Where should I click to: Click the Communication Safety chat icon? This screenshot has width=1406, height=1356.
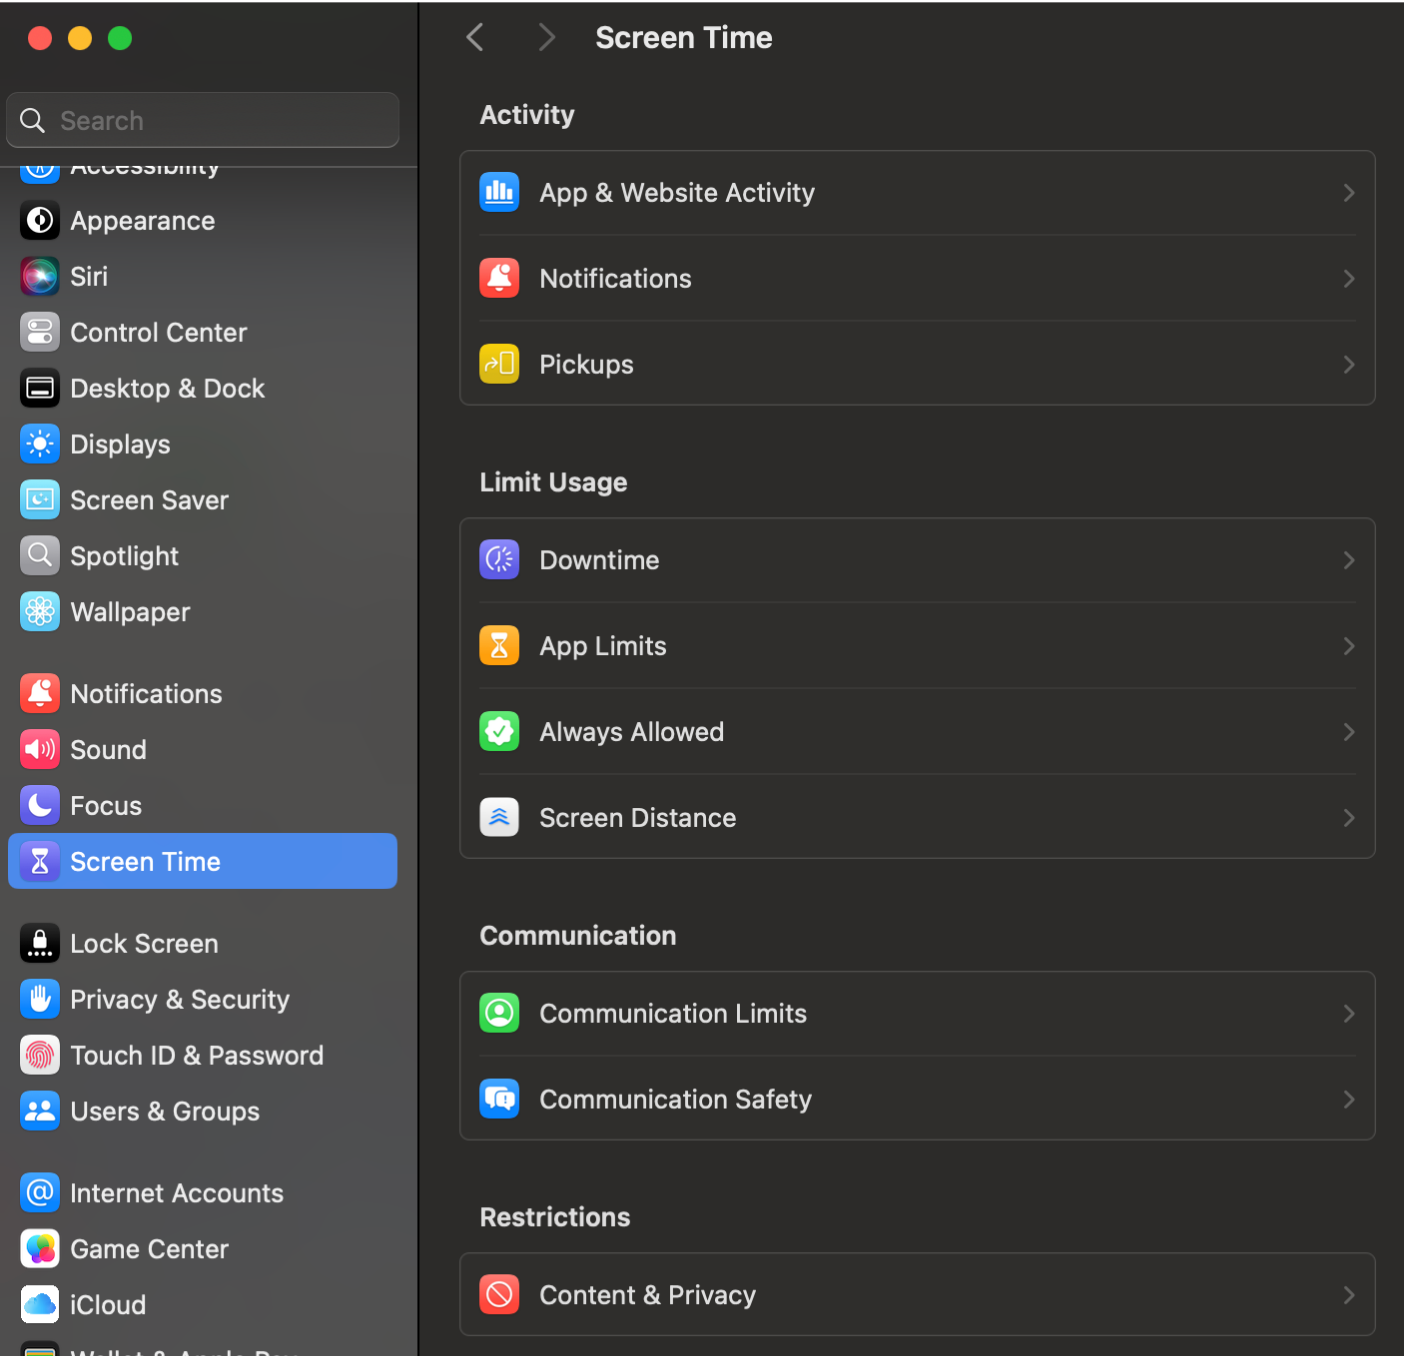point(499,1099)
